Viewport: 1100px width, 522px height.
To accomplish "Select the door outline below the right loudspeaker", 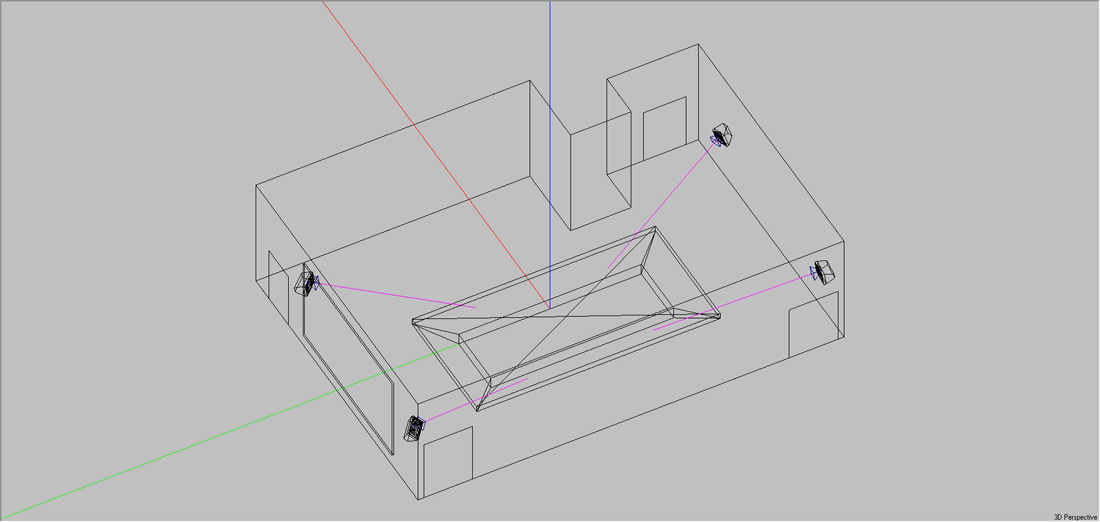I will (x=813, y=331).
